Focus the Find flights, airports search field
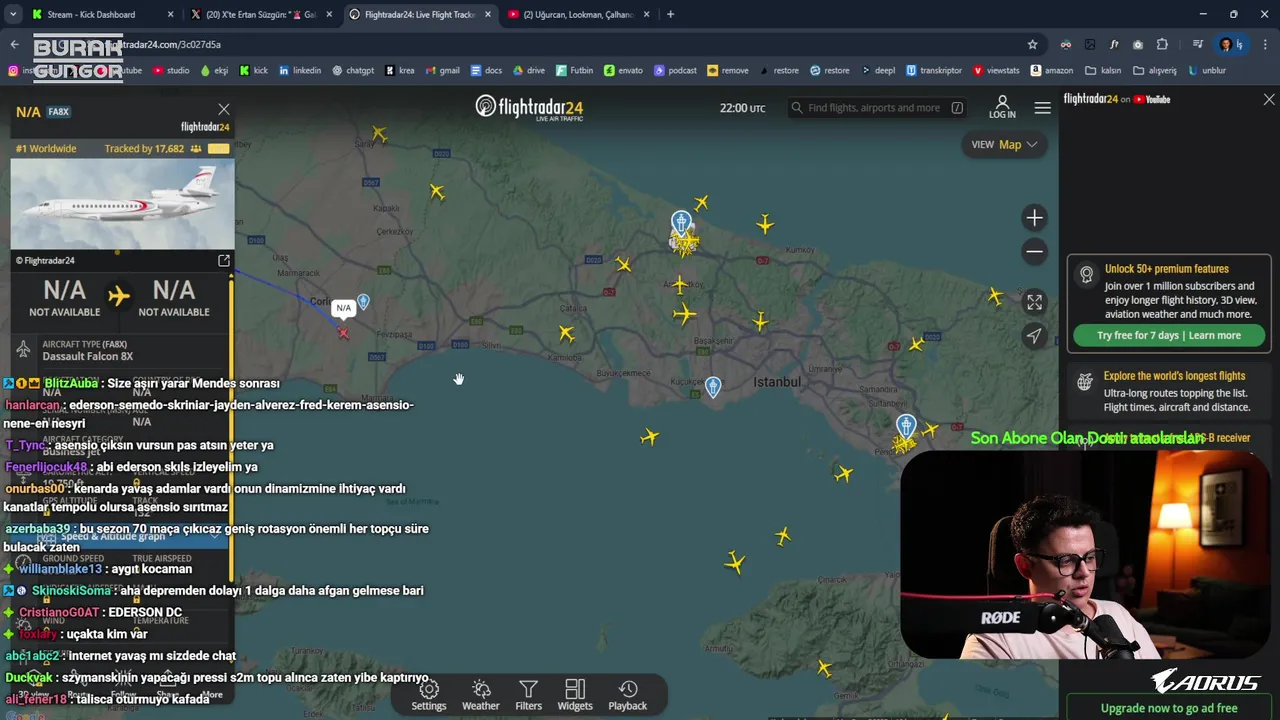This screenshot has width=1280, height=720. pos(876,108)
